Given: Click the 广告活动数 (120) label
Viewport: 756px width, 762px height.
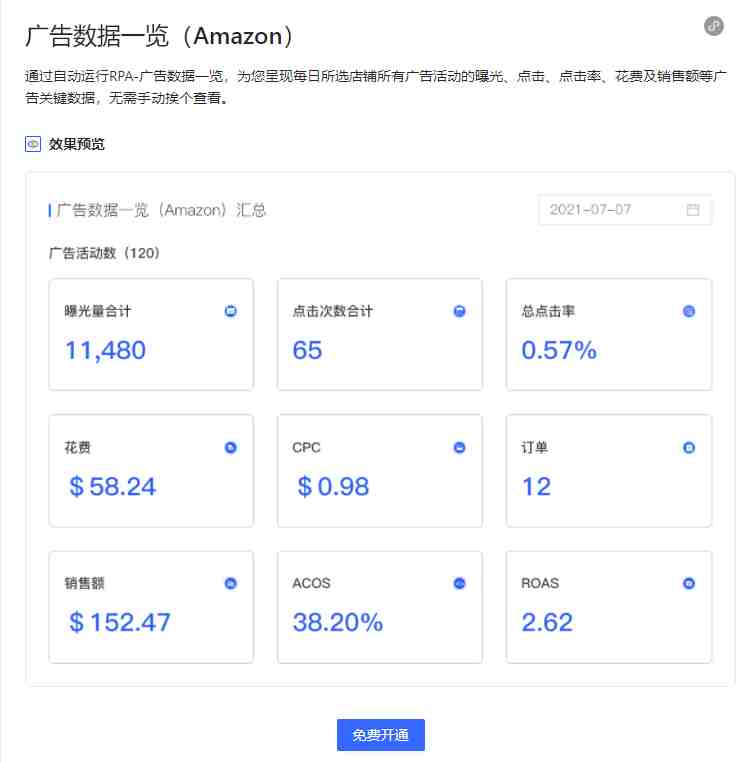Looking at the screenshot, I should pos(104,253).
